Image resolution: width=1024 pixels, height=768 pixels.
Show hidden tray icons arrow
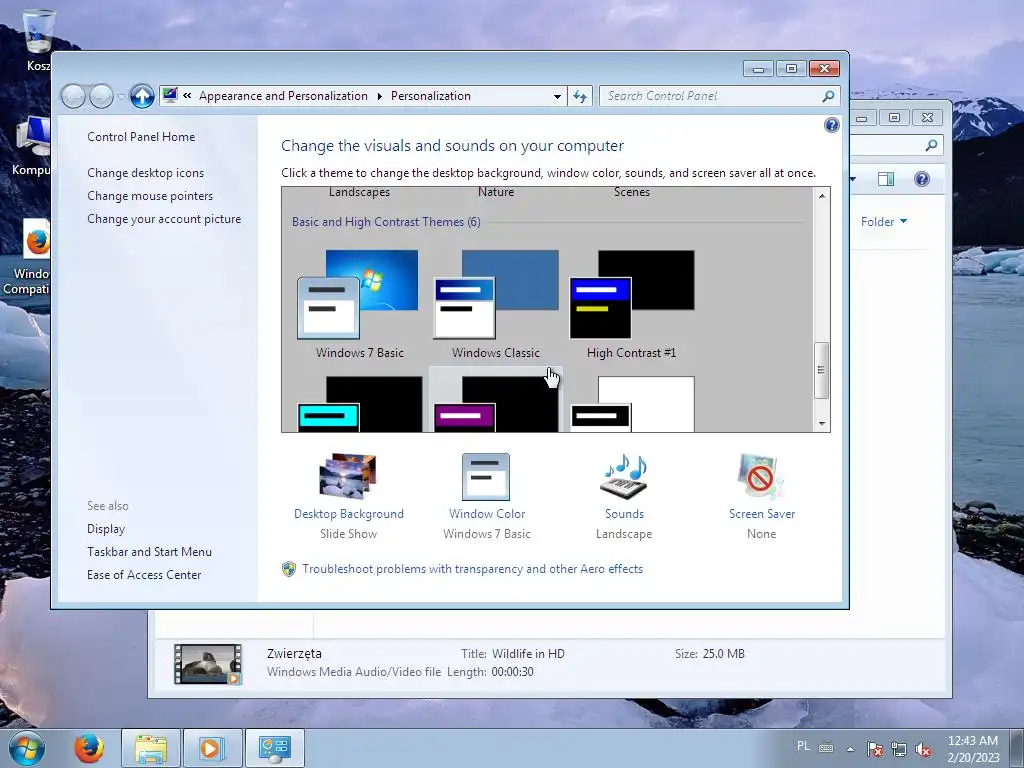point(850,749)
